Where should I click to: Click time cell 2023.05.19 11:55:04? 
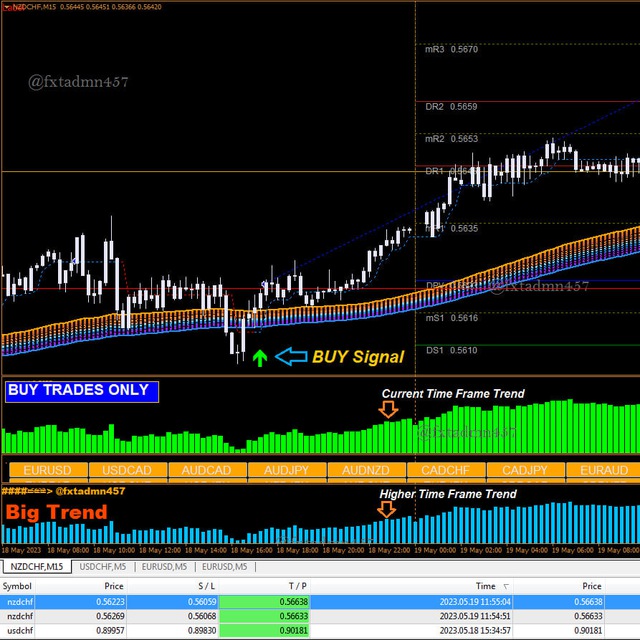(x=475, y=602)
